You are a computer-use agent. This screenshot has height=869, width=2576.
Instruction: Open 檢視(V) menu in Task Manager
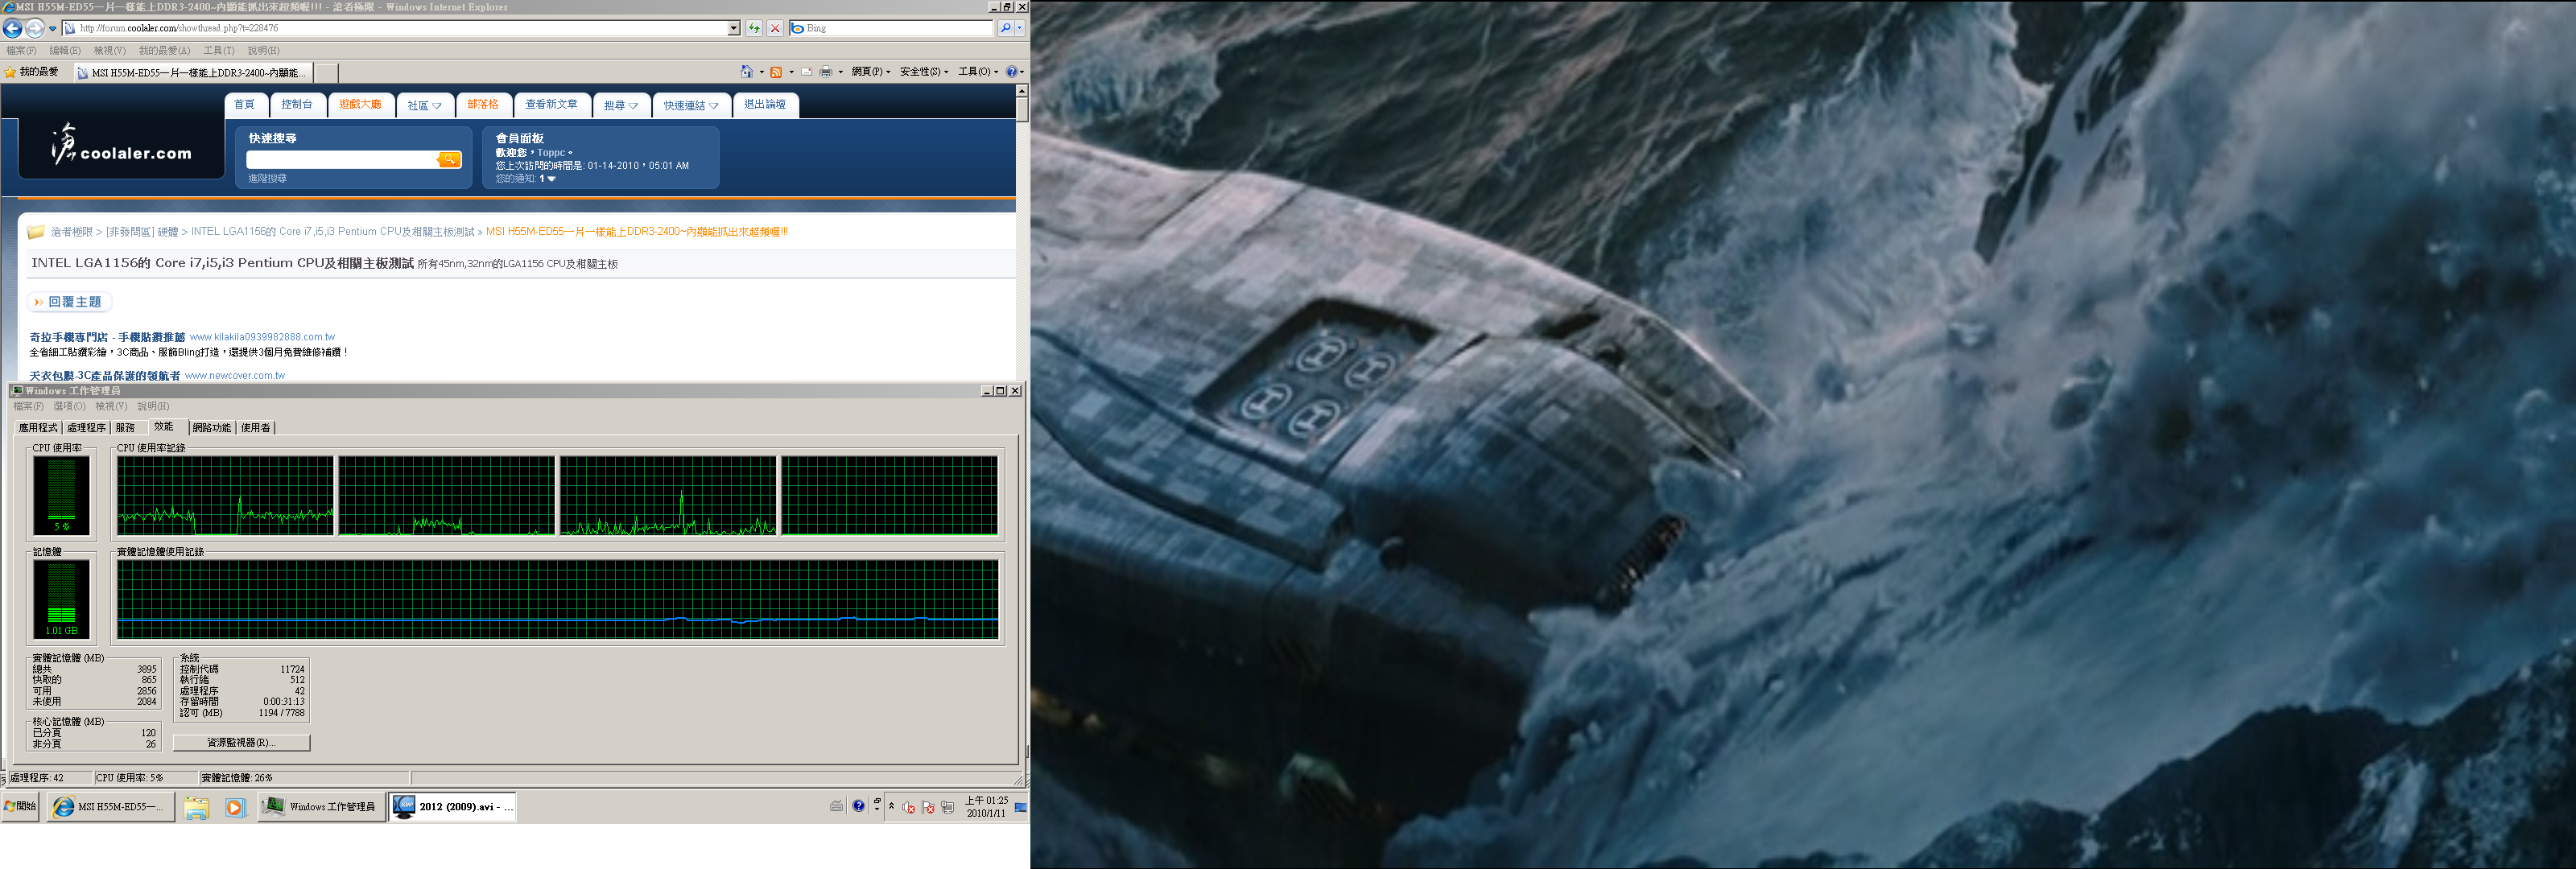[x=111, y=407]
